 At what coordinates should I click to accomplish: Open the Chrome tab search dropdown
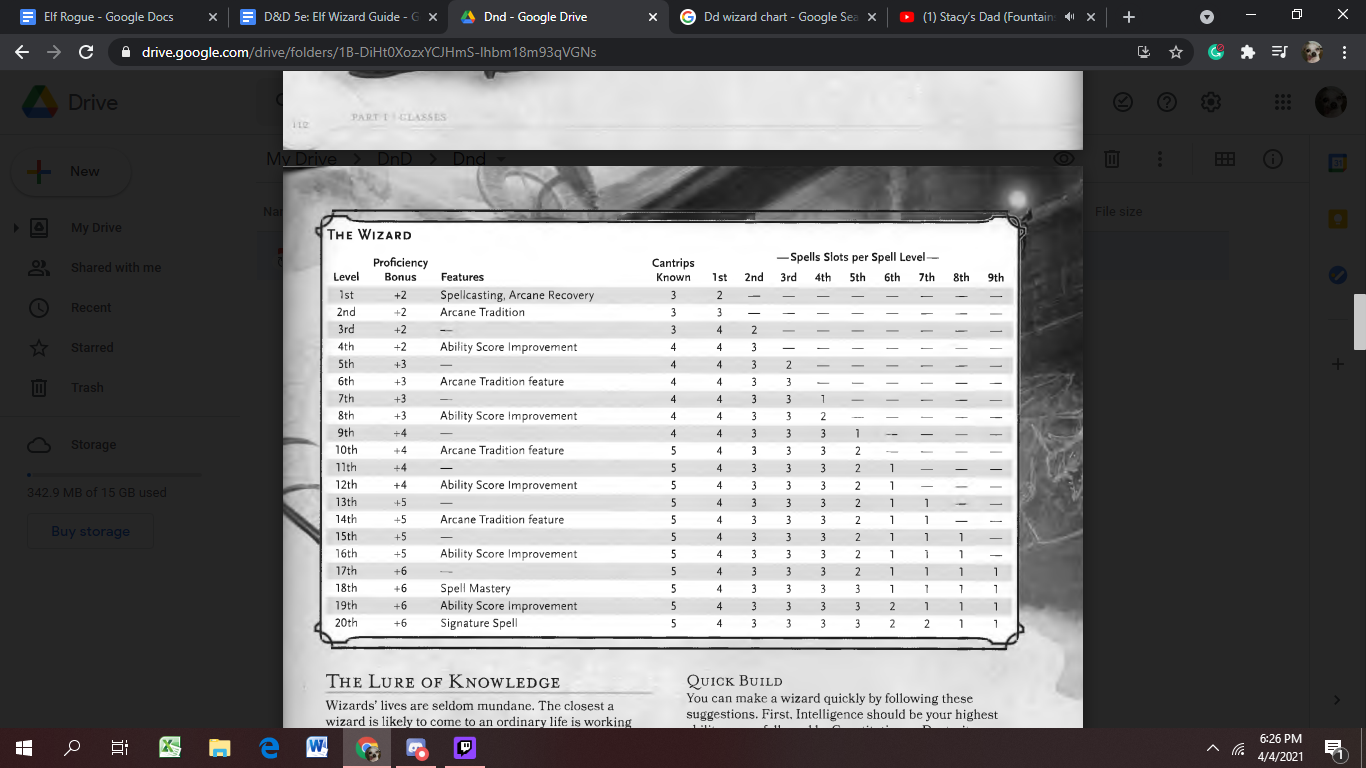coord(1206,17)
